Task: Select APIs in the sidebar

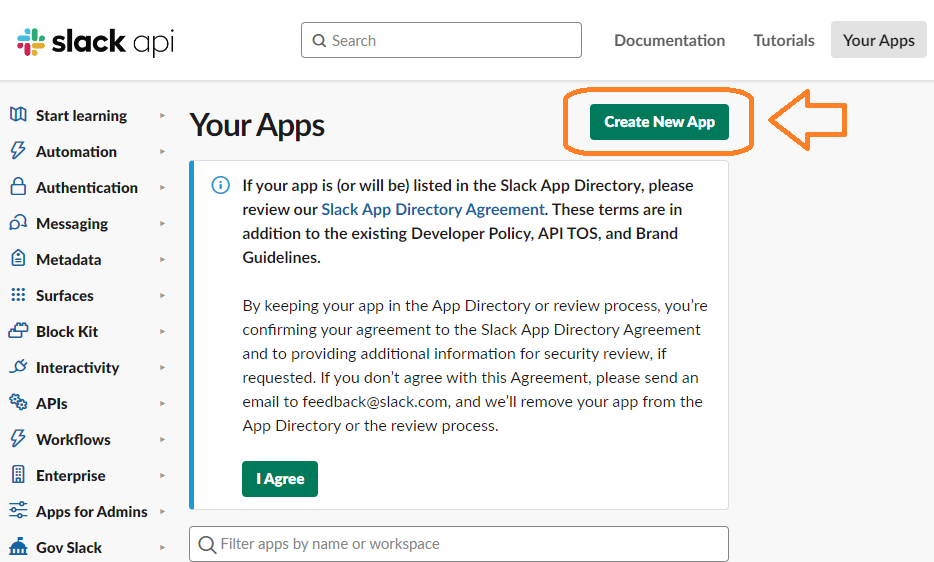Action: [52, 403]
